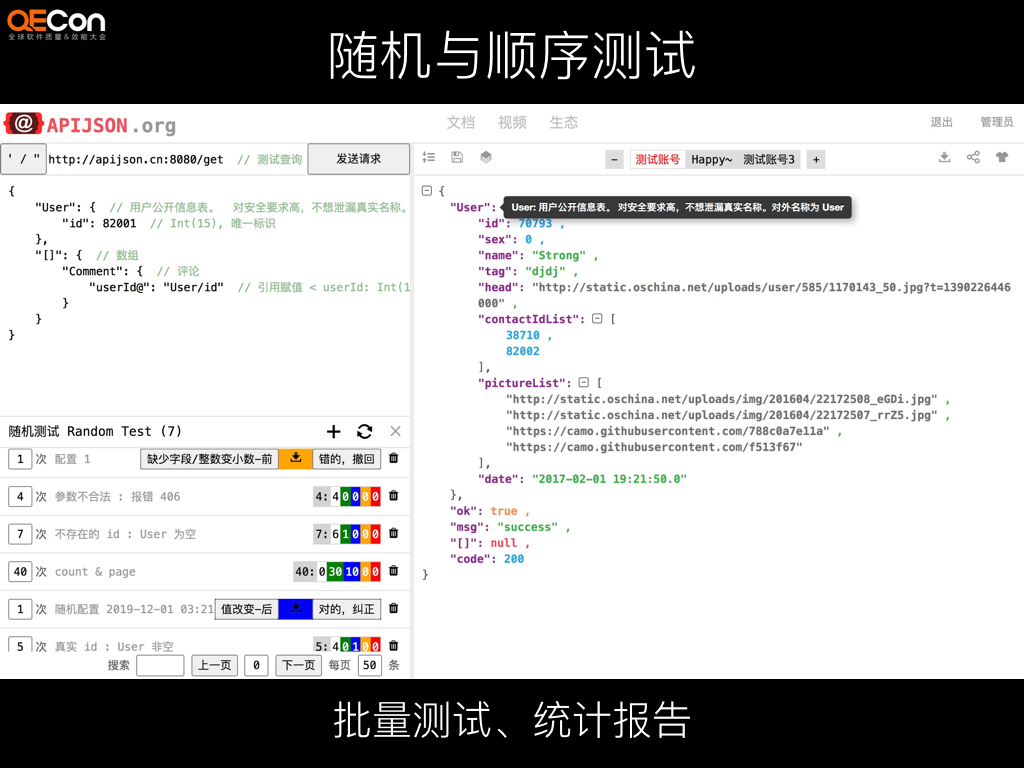The image size is (1024, 768).
Task: Click the 下一页 next page button
Action: [298, 664]
